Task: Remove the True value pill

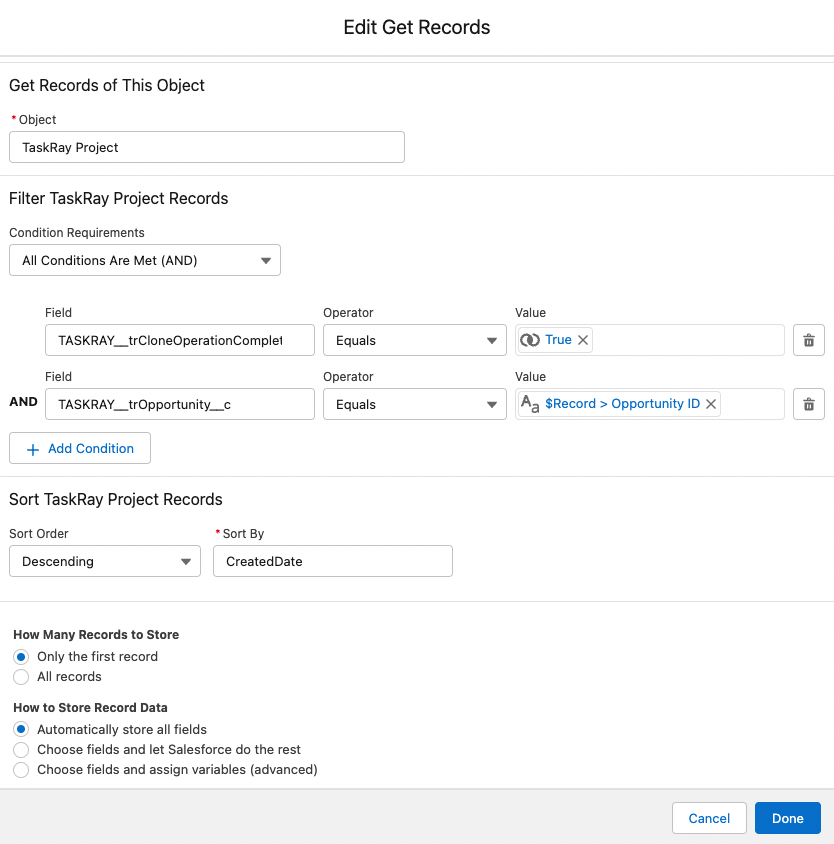Action: click(x=583, y=340)
